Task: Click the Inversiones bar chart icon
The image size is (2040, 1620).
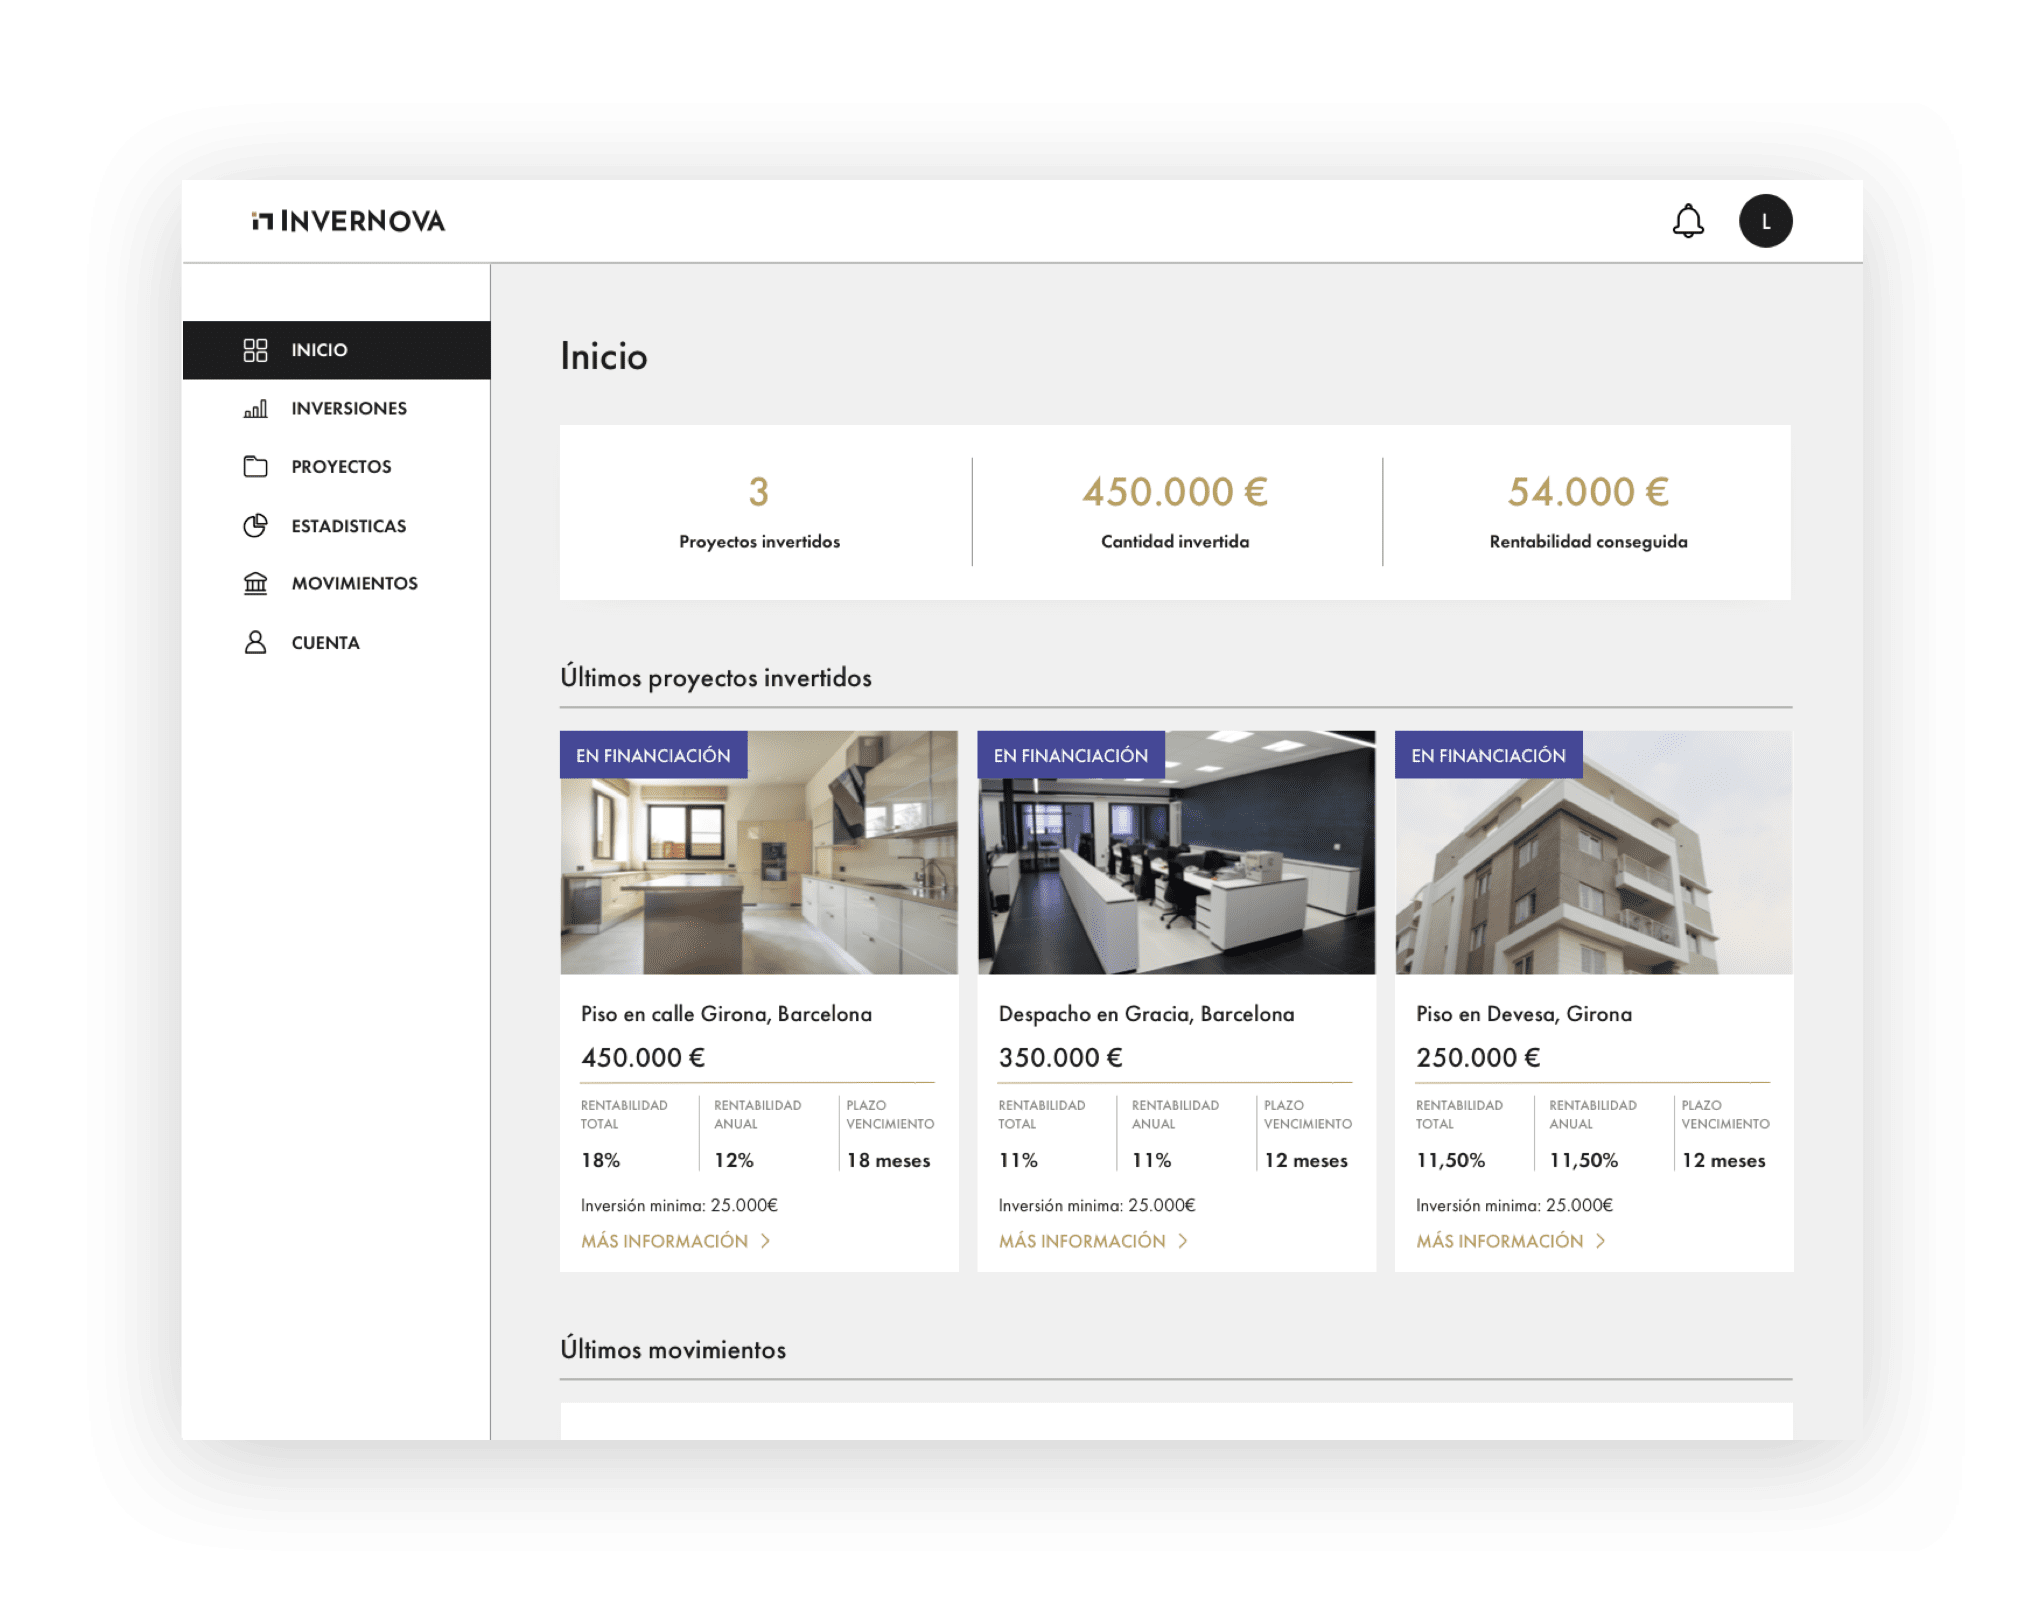Action: (255, 408)
